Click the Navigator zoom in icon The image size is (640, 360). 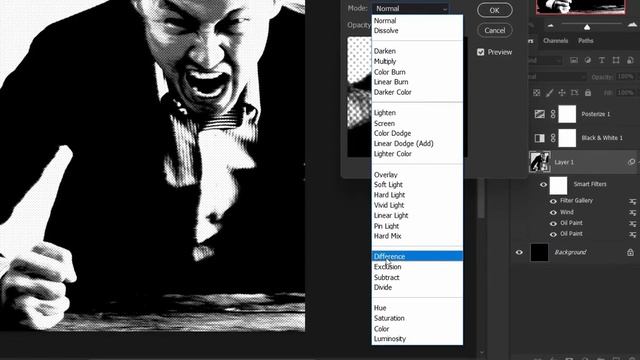(x=632, y=25)
